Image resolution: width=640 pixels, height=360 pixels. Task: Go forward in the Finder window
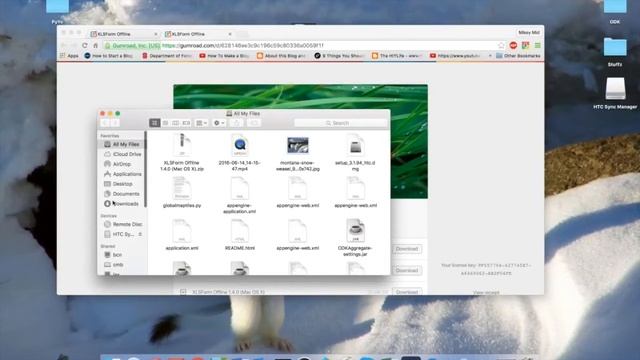[115, 123]
